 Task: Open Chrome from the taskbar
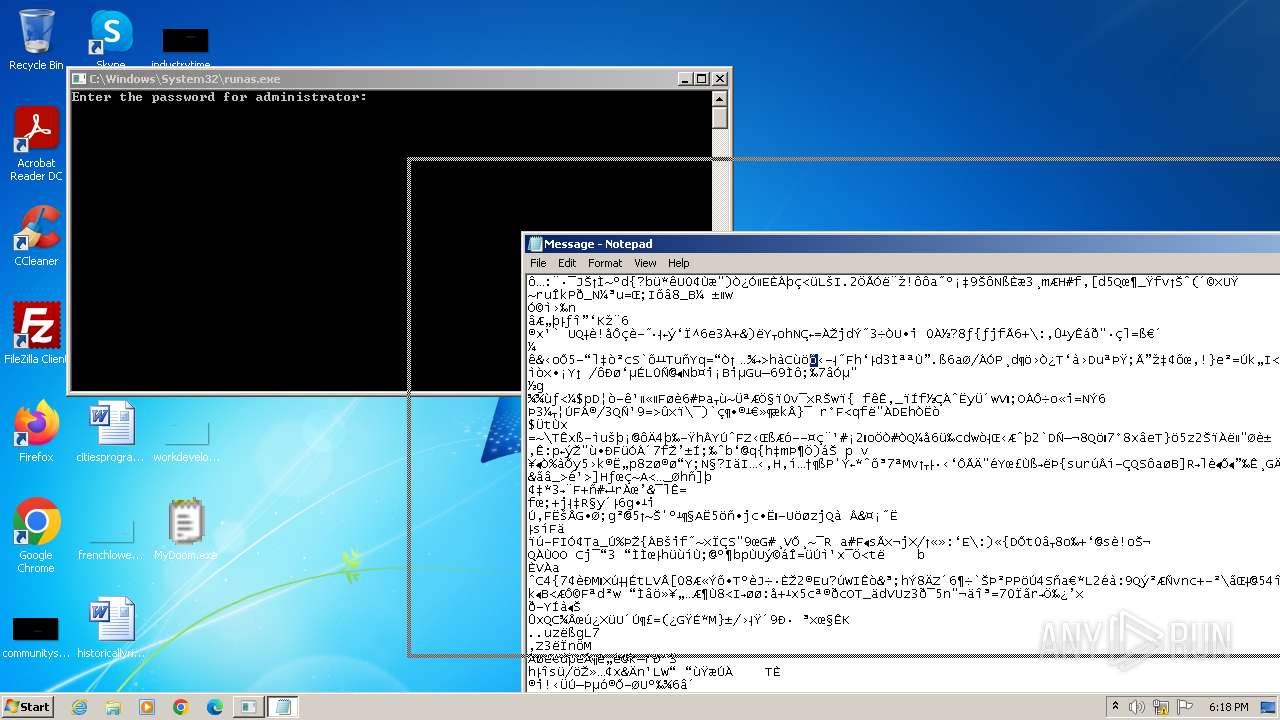181,707
